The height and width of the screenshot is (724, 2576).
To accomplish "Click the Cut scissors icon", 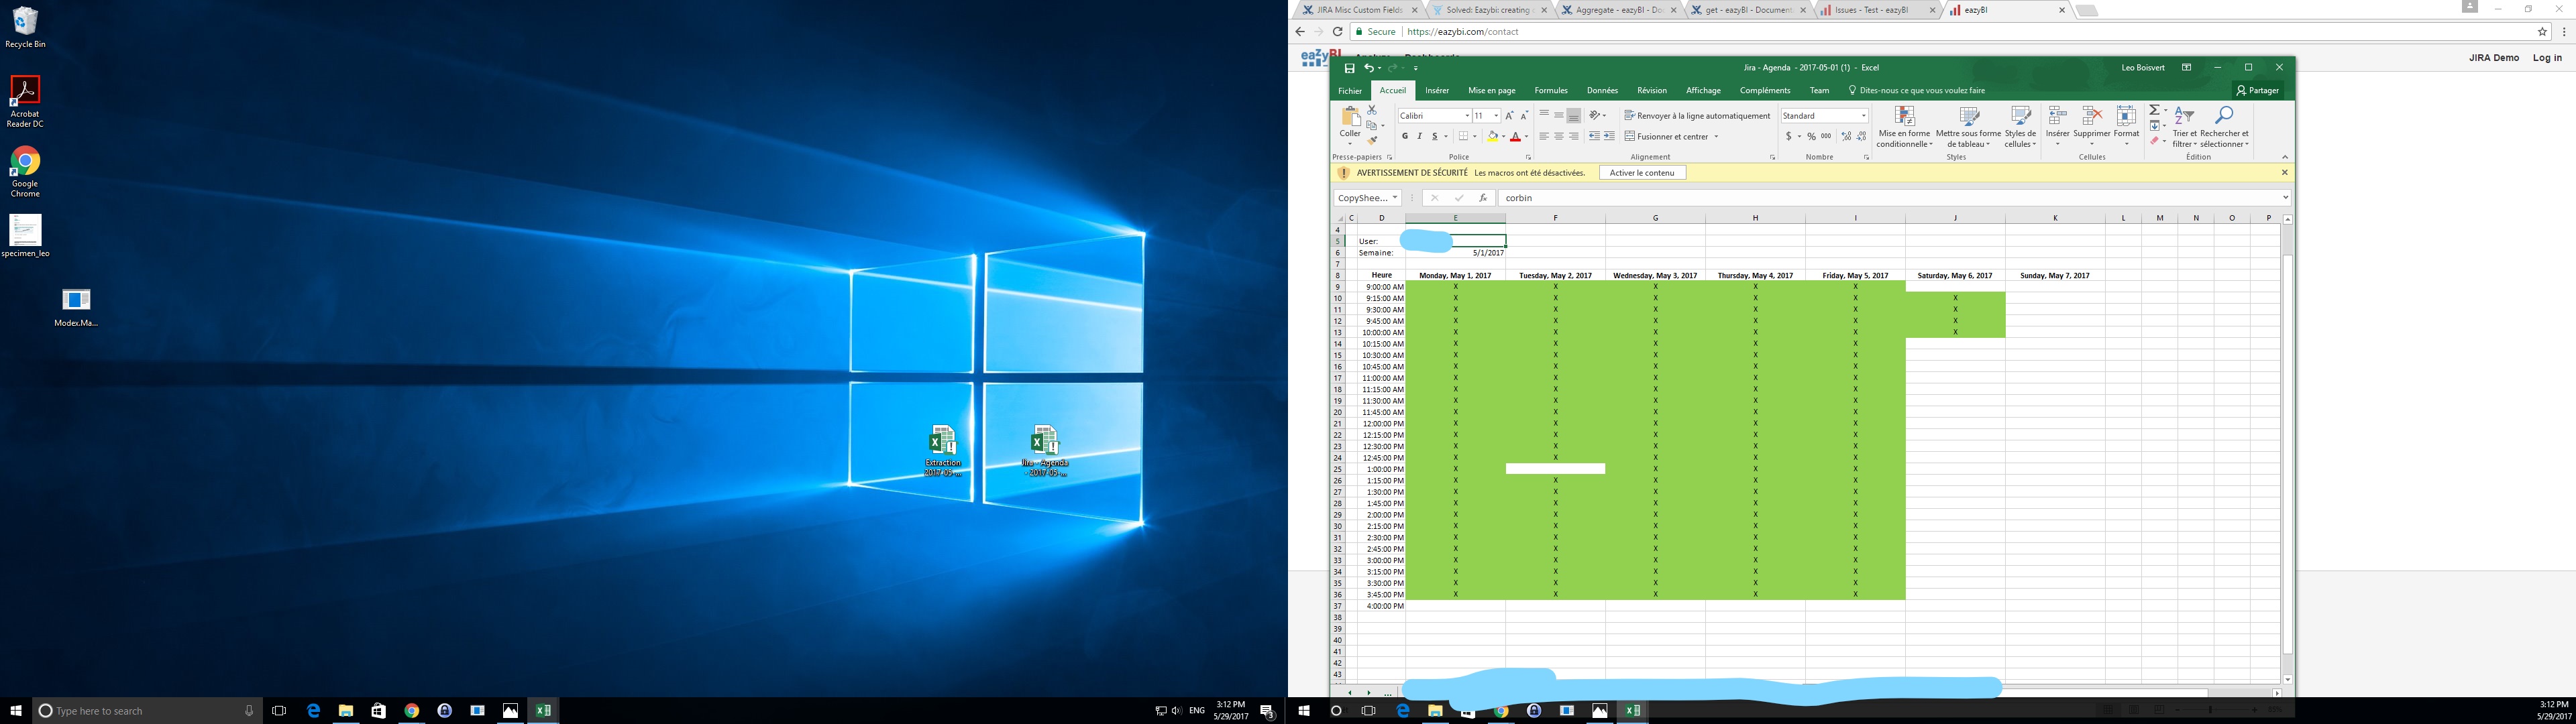I will click(x=1372, y=110).
